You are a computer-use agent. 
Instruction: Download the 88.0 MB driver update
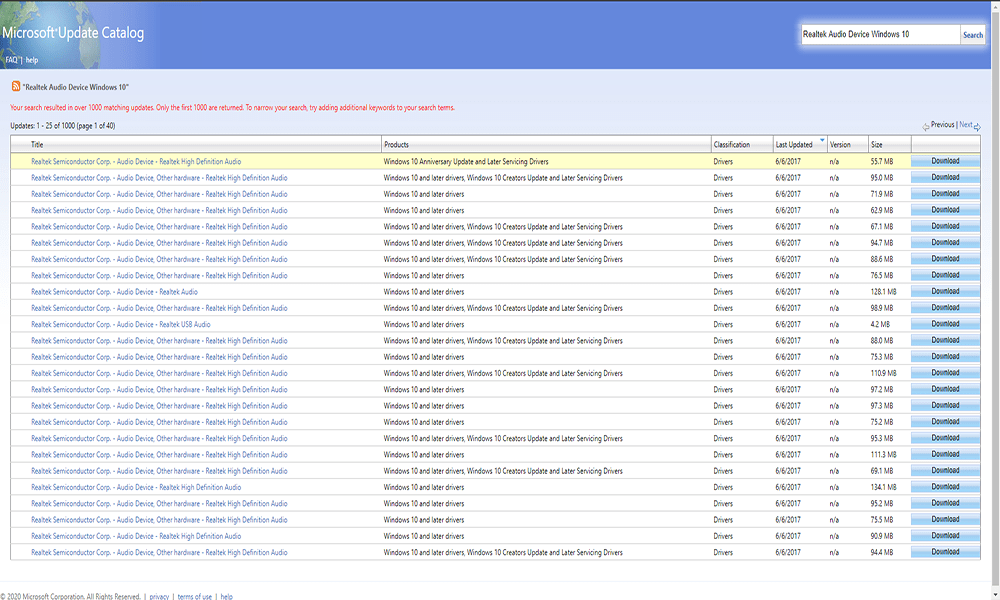tap(945, 340)
